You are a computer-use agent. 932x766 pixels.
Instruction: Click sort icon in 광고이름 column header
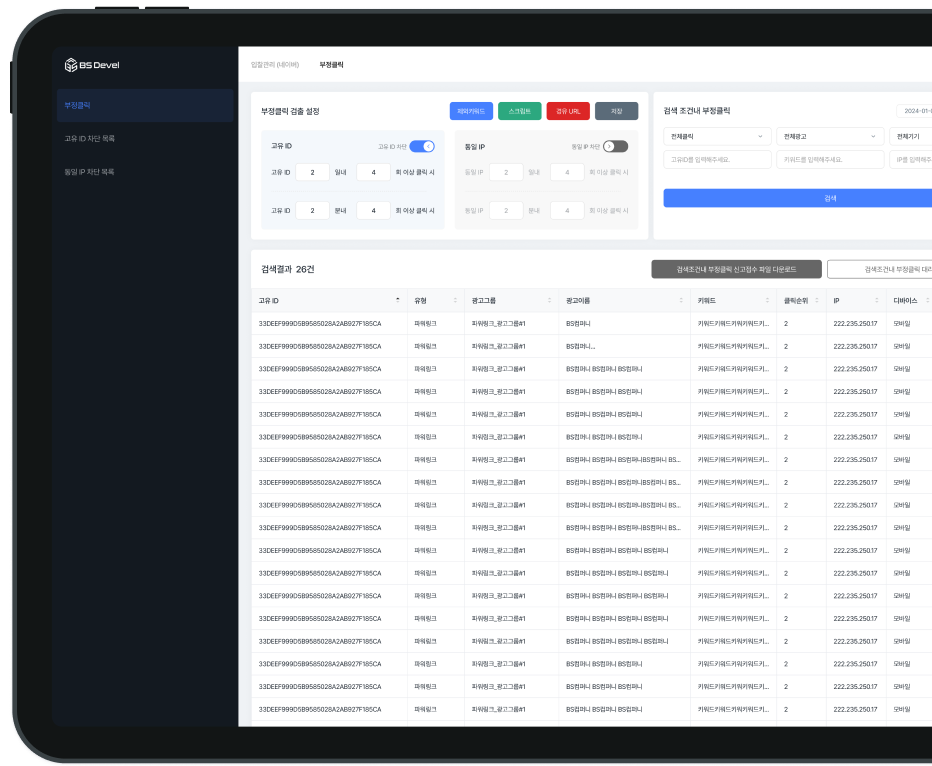[681, 300]
